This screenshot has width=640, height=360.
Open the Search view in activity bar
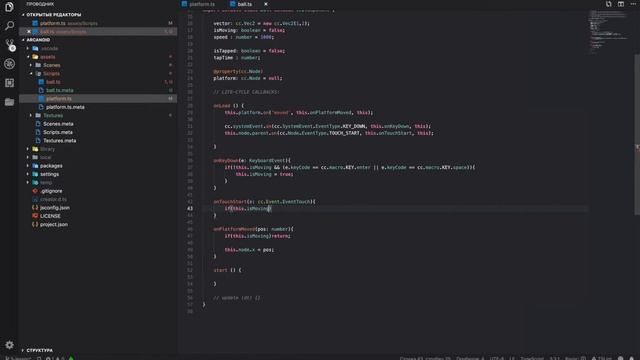[x=9, y=25]
